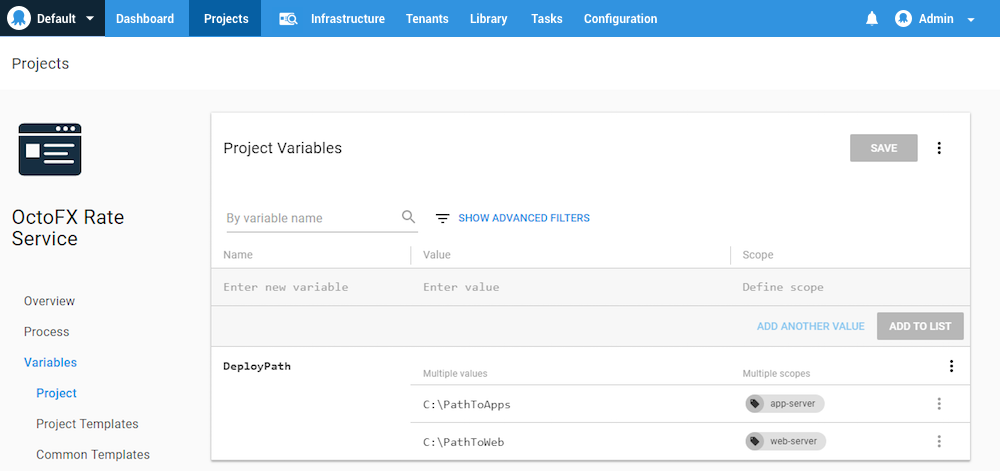Viewport: 1000px width, 471px height.
Task: Click the Value column header
Action: point(437,255)
